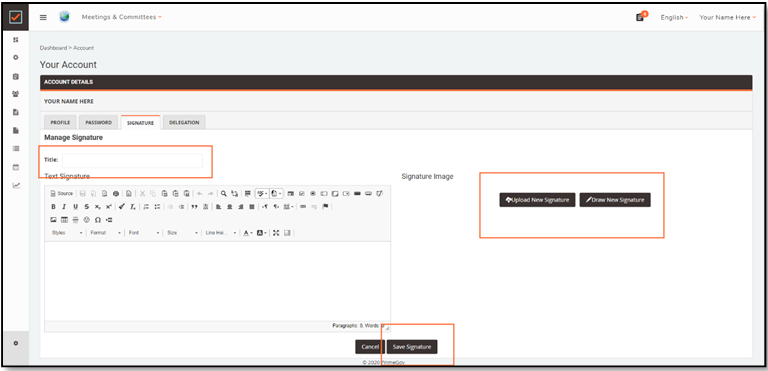768x371 pixels.
Task: Apply Bold formatting
Action: (53, 207)
